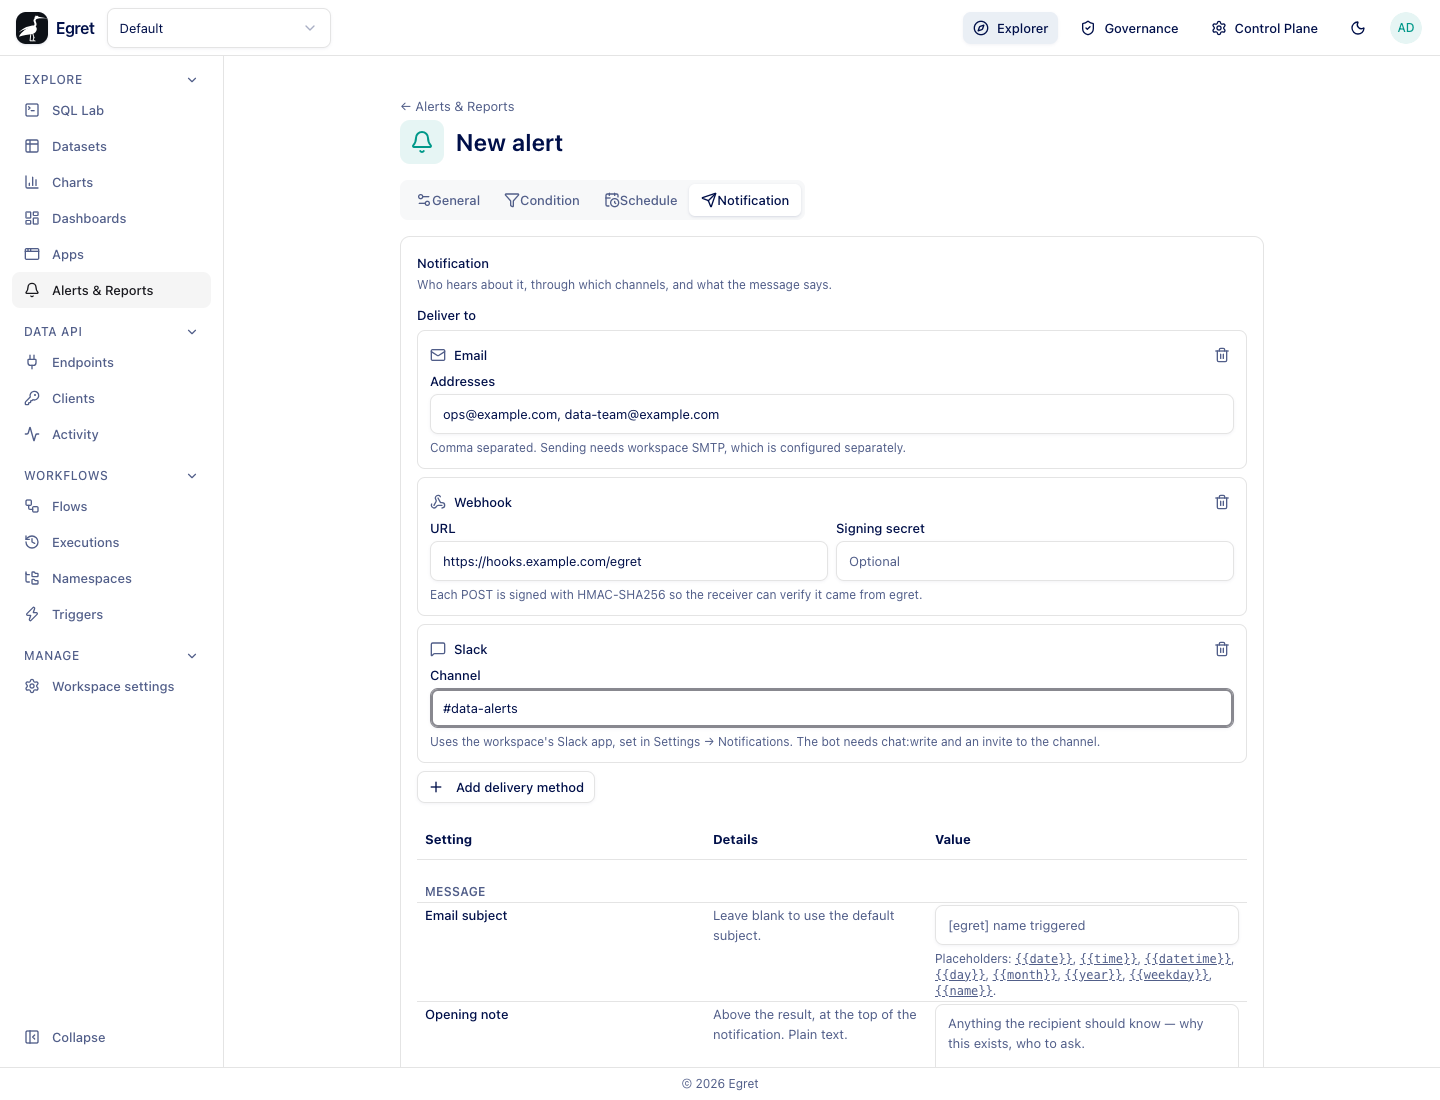
Task: Open Workspace settings
Action: click(111, 686)
